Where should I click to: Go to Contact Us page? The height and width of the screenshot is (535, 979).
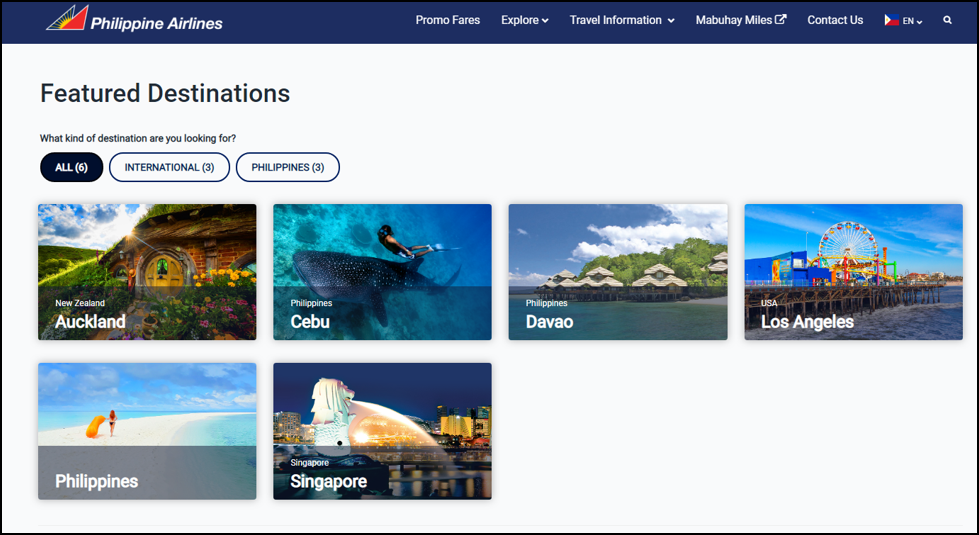tap(835, 20)
